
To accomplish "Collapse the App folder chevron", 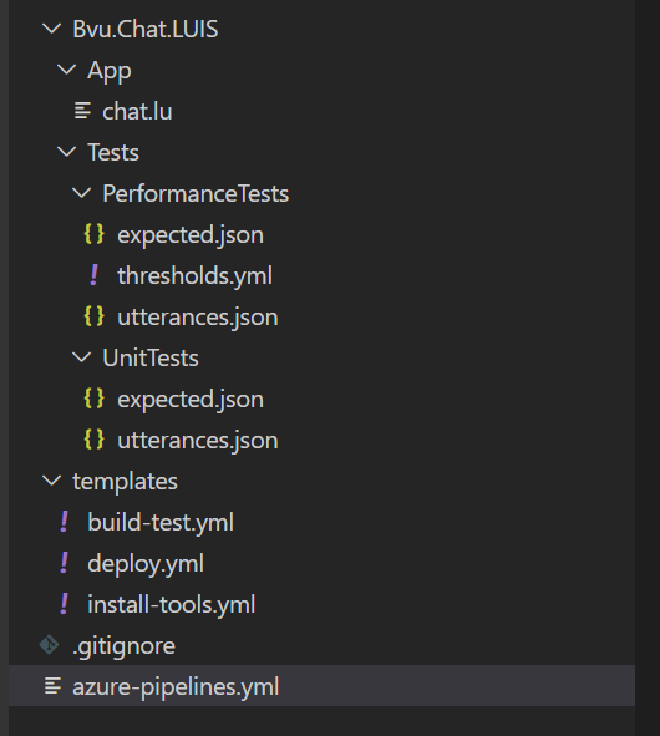I will (x=66, y=70).
